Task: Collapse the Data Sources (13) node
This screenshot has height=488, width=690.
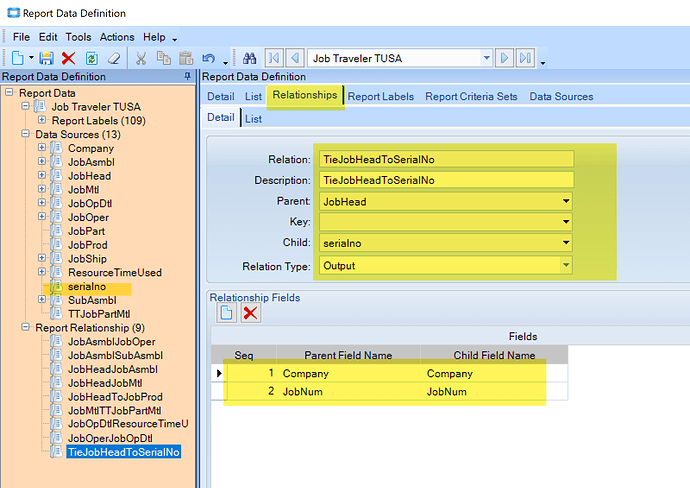Action: click(26, 133)
